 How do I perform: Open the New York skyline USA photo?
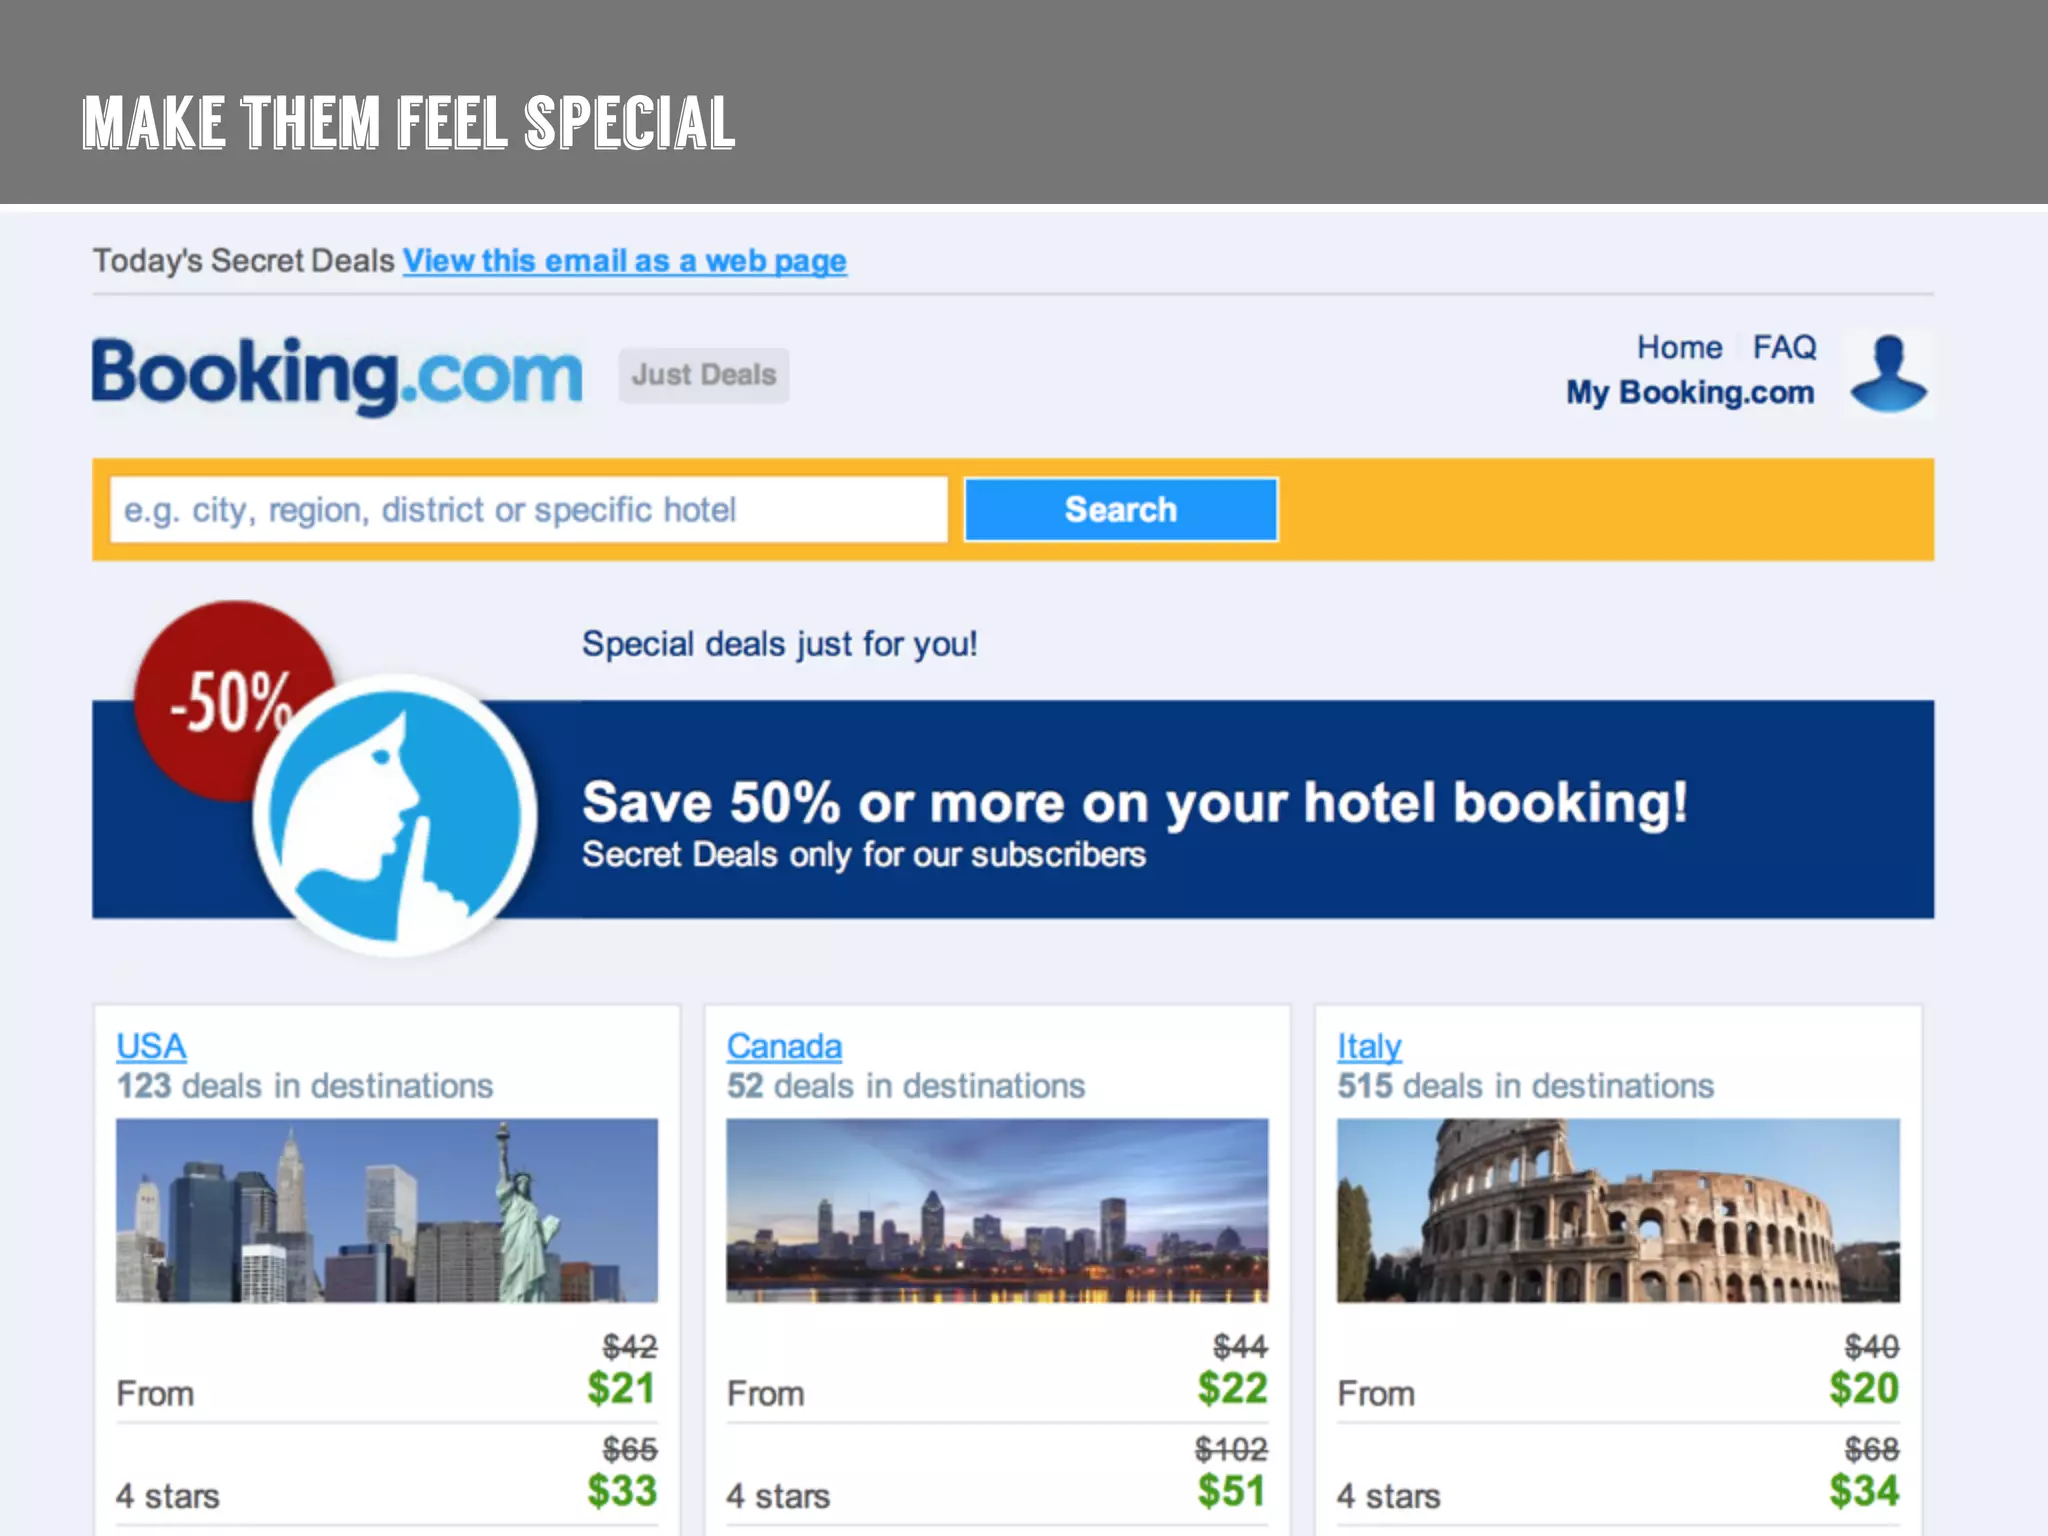pos(387,1210)
